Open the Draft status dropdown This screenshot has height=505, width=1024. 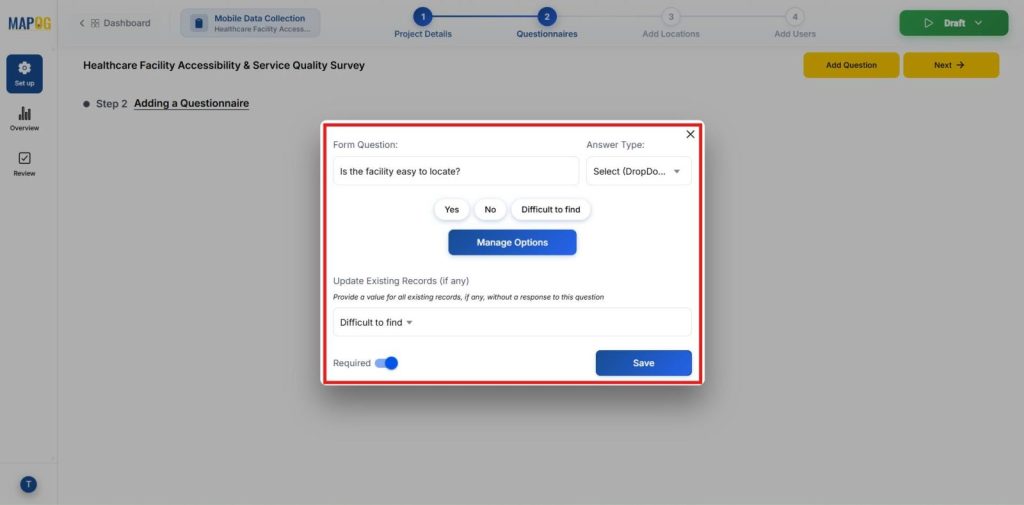pyautogui.click(x=953, y=23)
